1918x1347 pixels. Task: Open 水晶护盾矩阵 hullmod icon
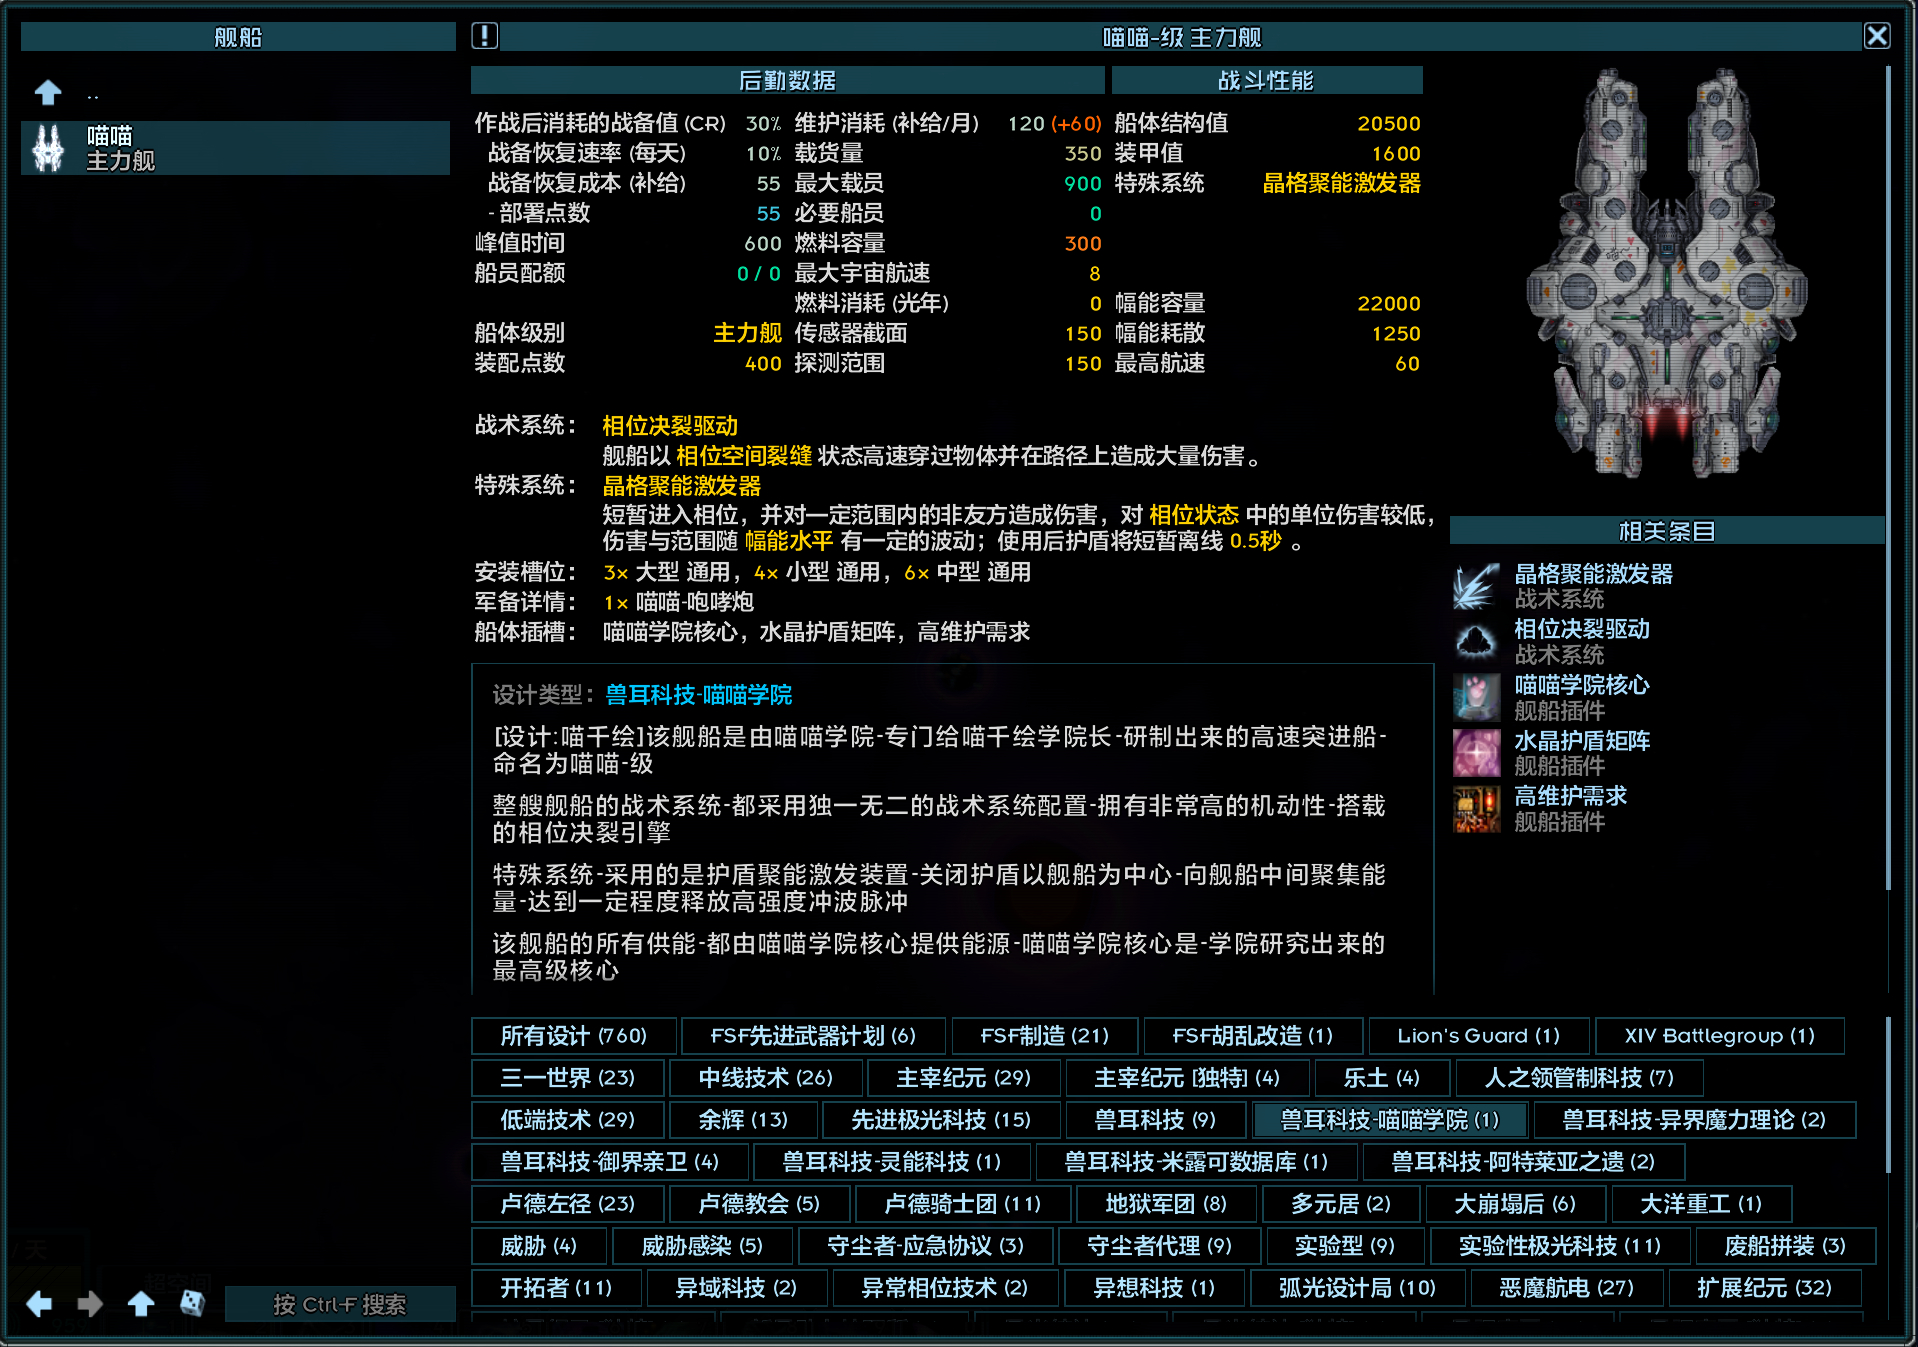pyautogui.click(x=1476, y=753)
